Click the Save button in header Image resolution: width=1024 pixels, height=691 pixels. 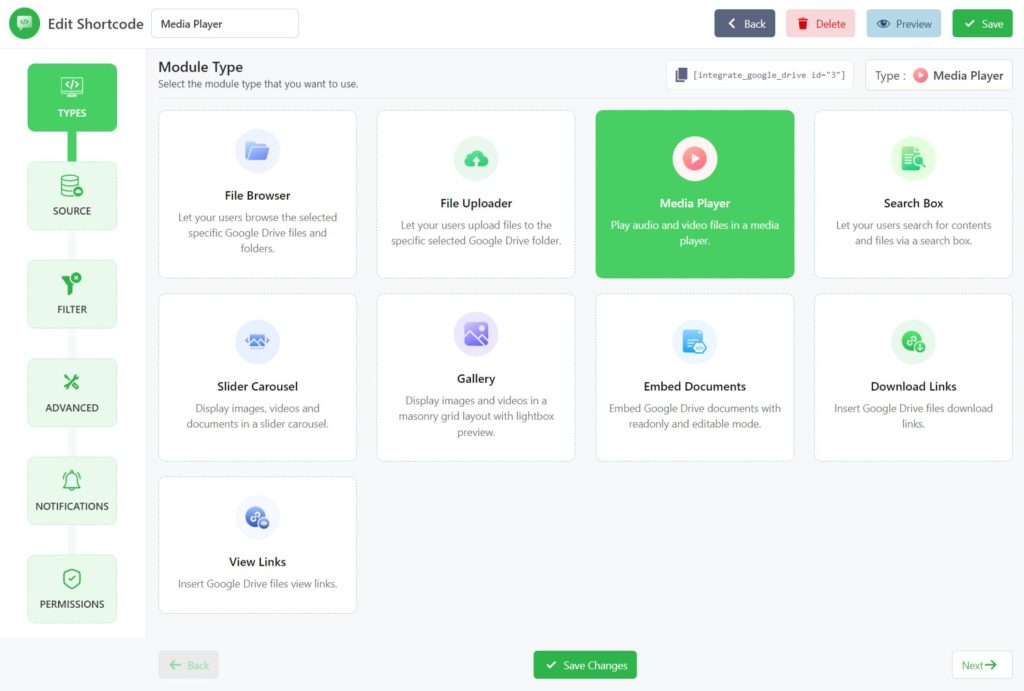click(982, 24)
